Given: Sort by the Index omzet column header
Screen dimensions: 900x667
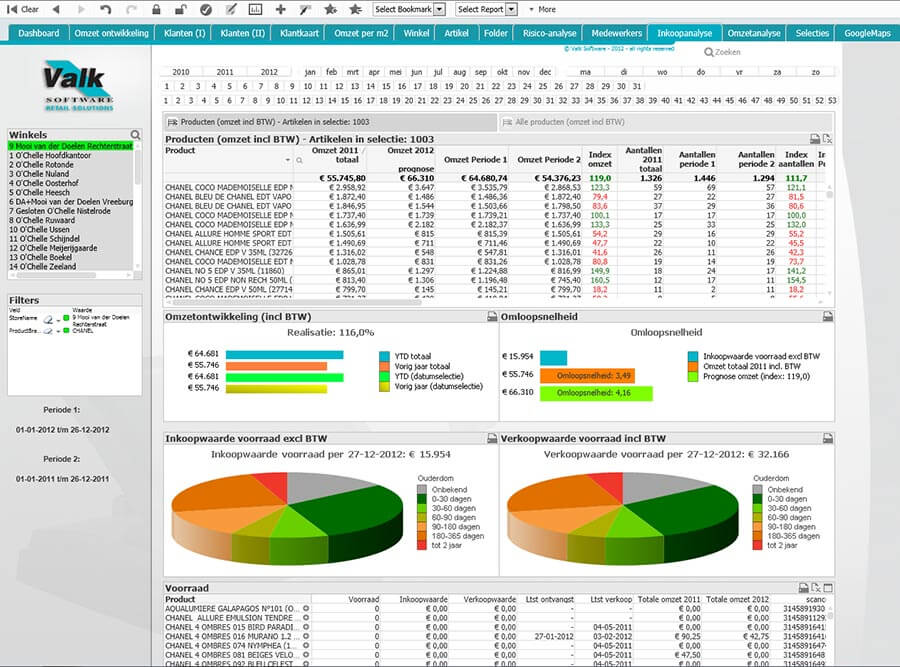Looking at the screenshot, I should [x=600, y=160].
